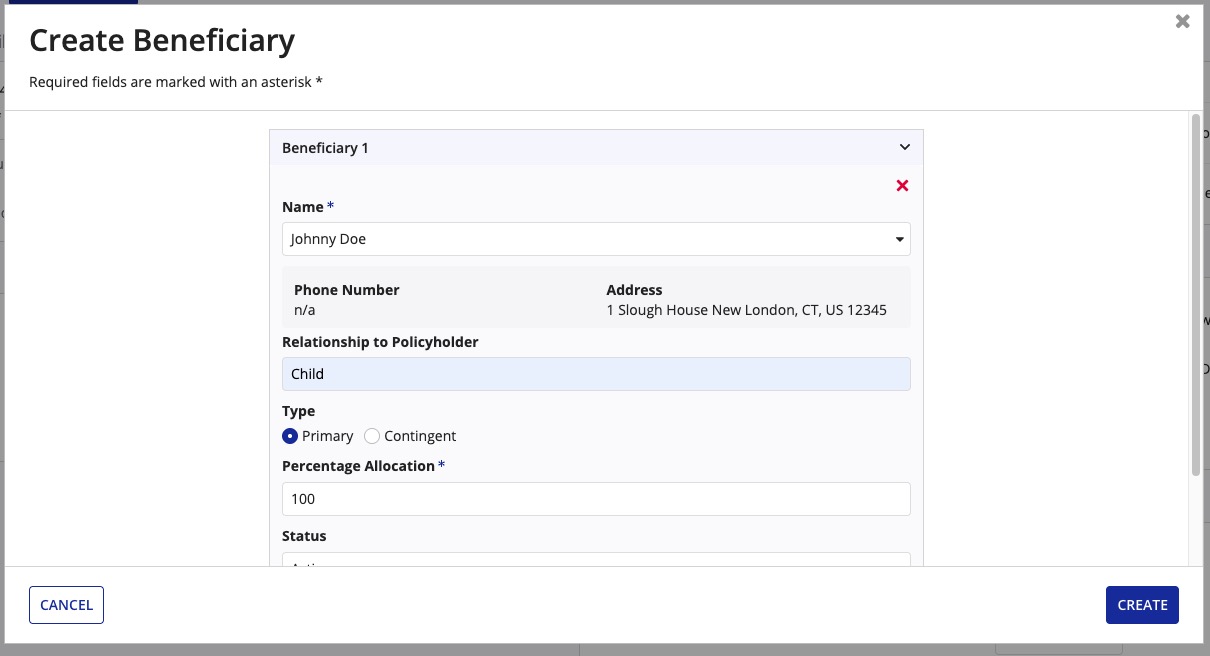Image resolution: width=1210 pixels, height=656 pixels.
Task: Click the Status field label
Action: [x=304, y=536]
